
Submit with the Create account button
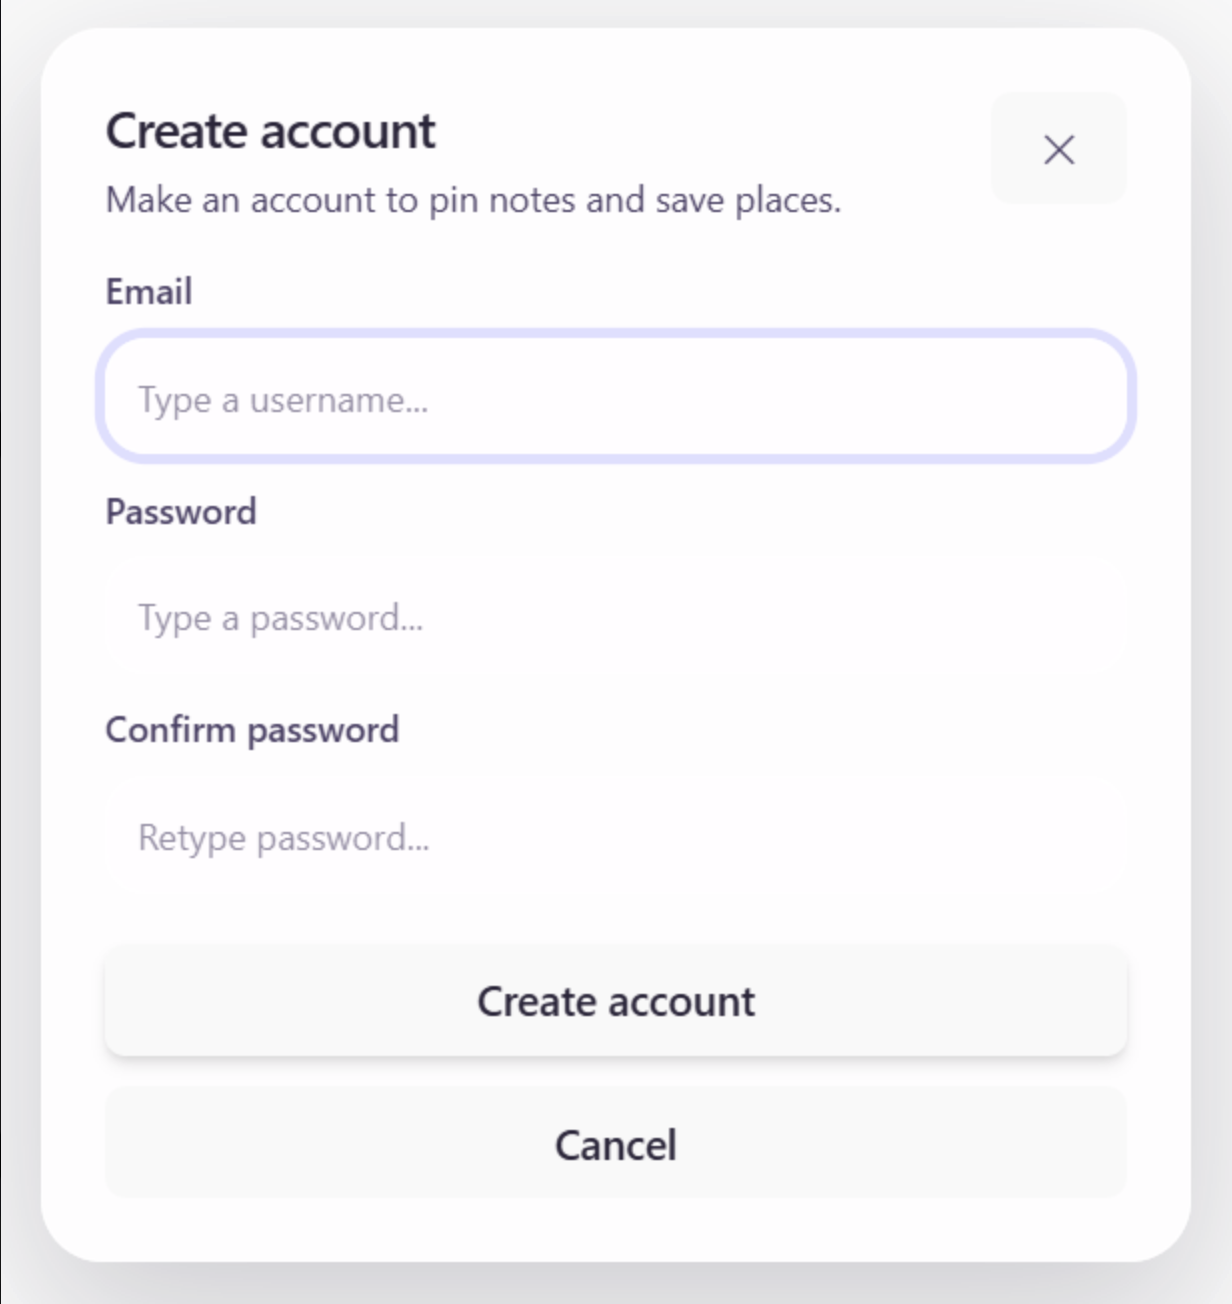point(616,1001)
